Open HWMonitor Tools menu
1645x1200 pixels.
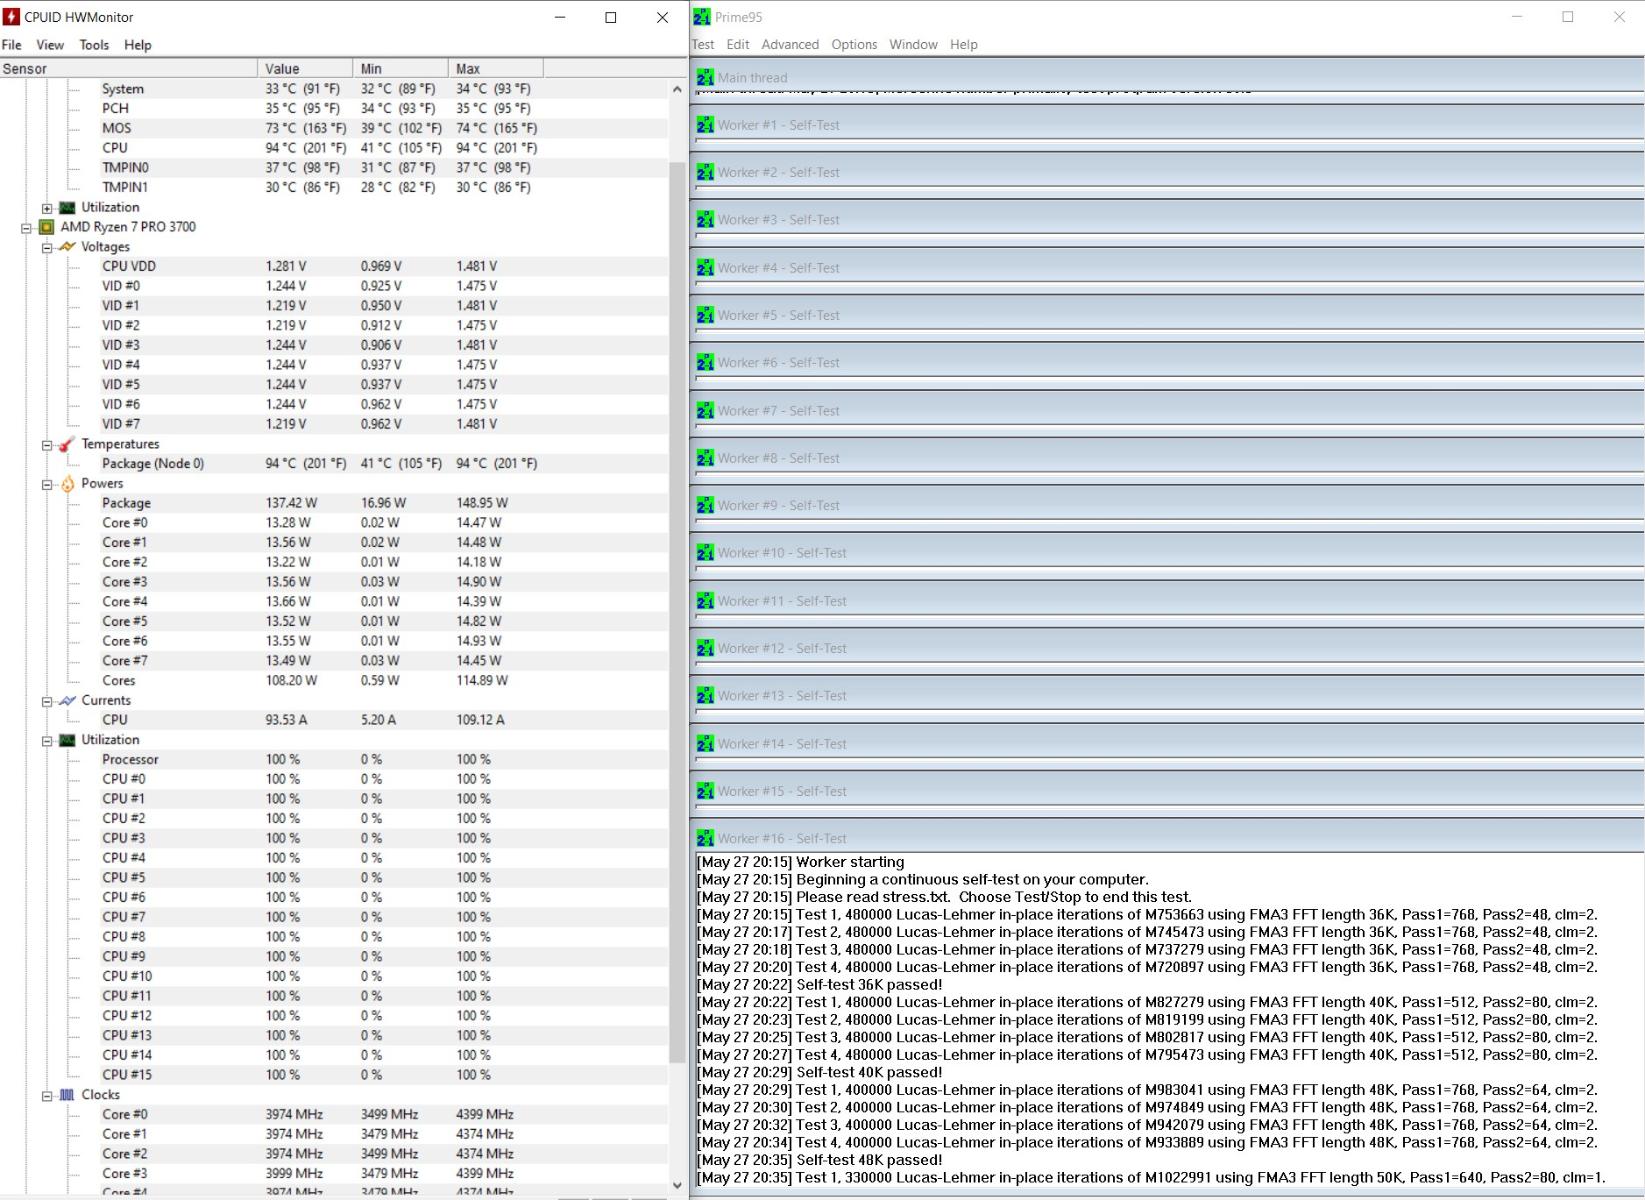(x=94, y=45)
